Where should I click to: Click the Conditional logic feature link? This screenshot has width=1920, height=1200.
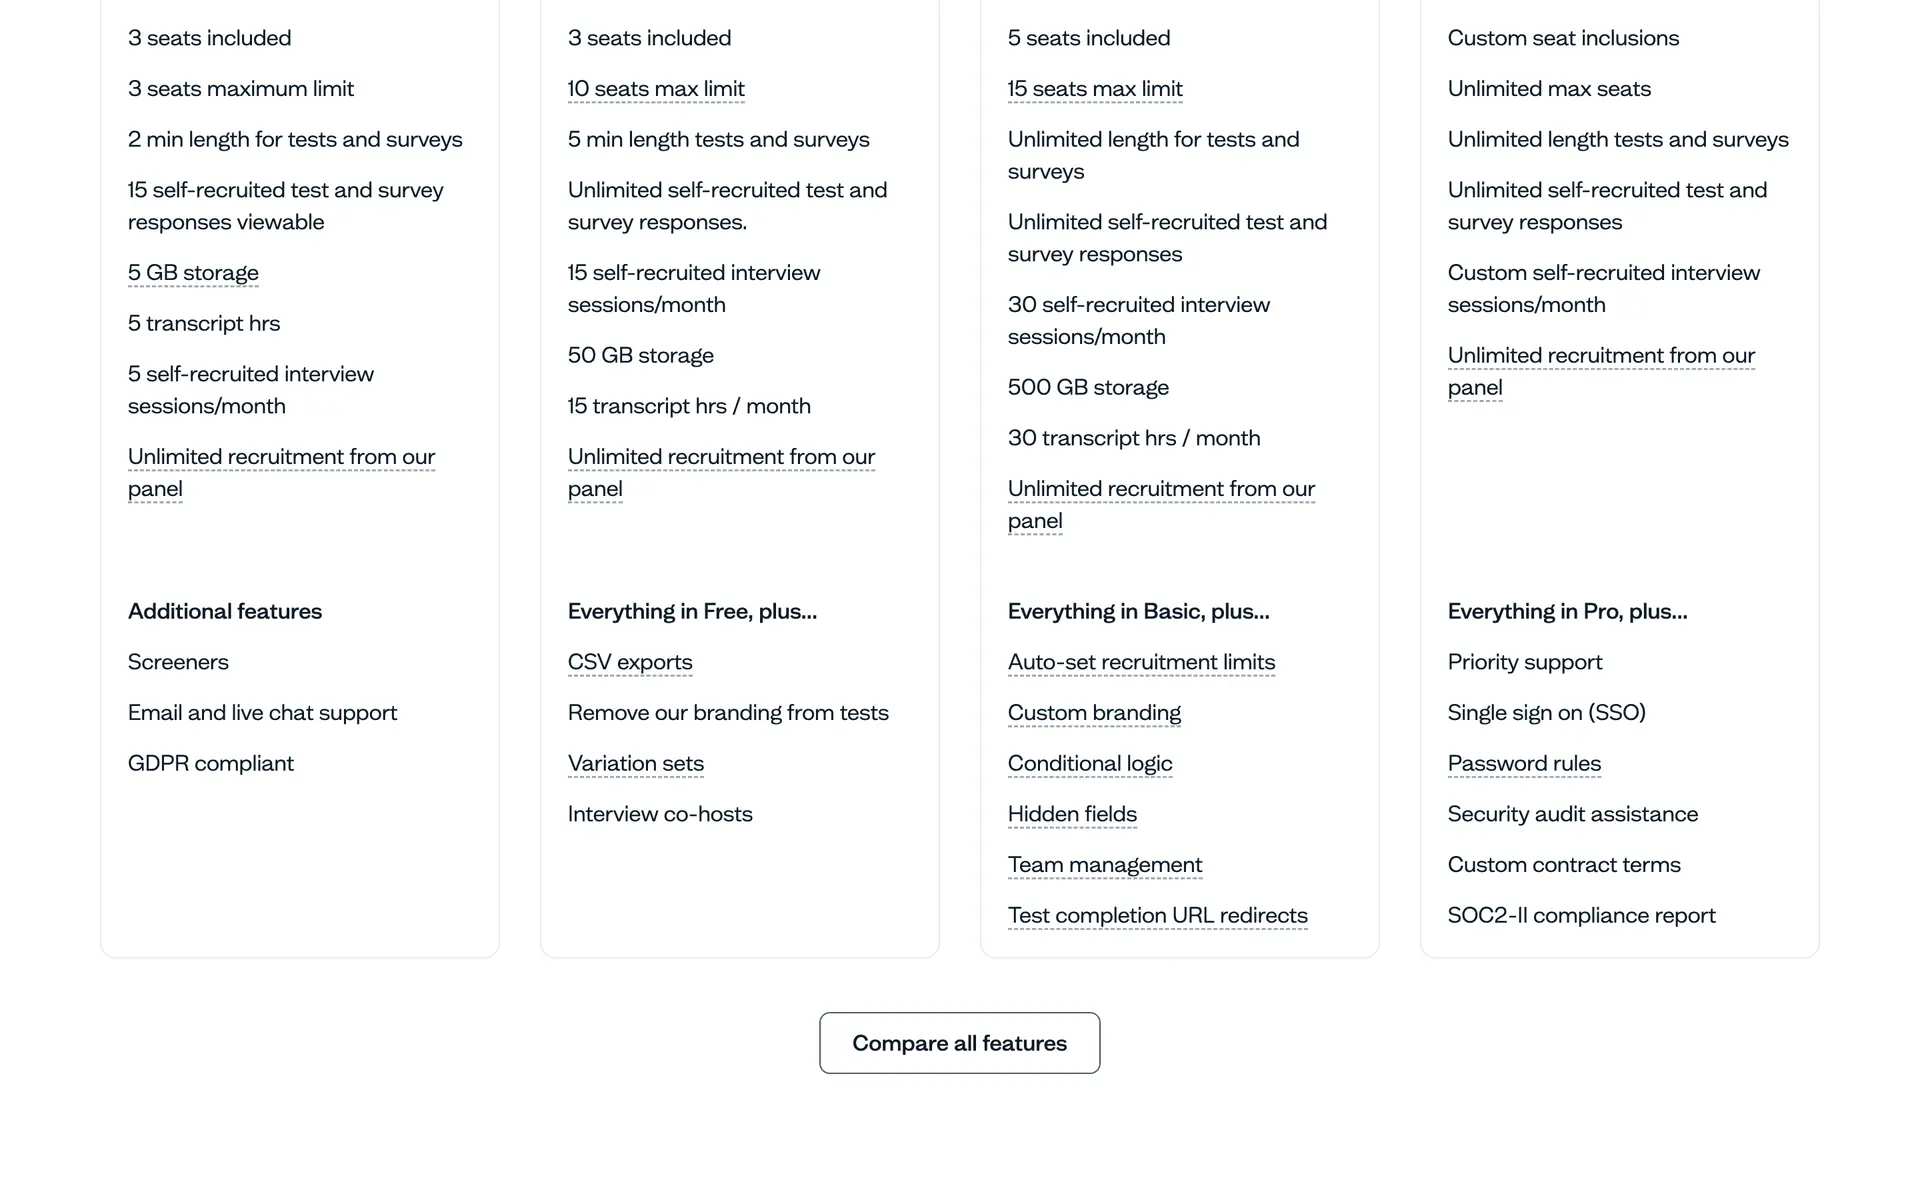[x=1090, y=764]
